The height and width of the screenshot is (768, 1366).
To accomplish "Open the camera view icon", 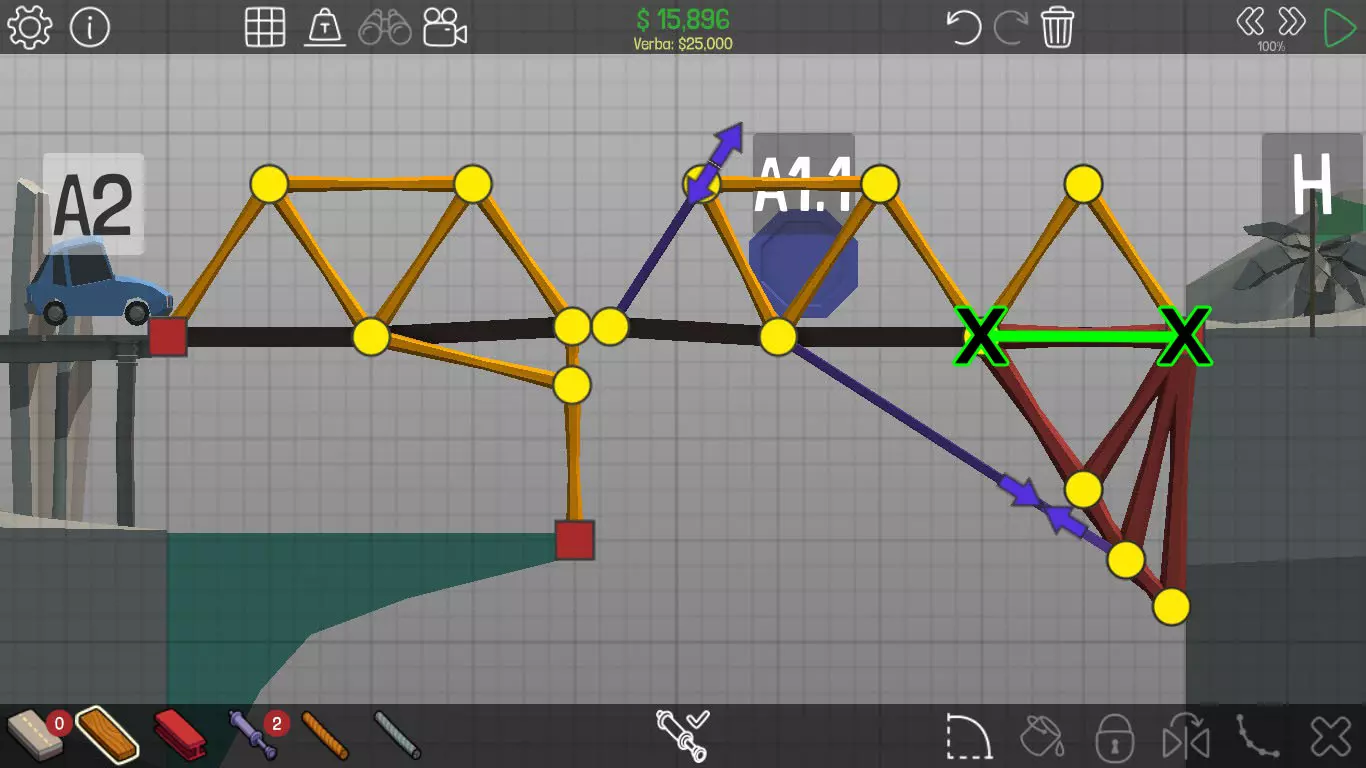I will tap(445, 28).
